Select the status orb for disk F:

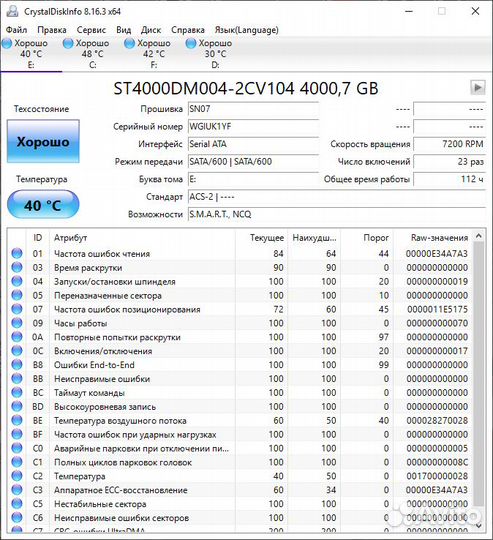(x=129, y=43)
